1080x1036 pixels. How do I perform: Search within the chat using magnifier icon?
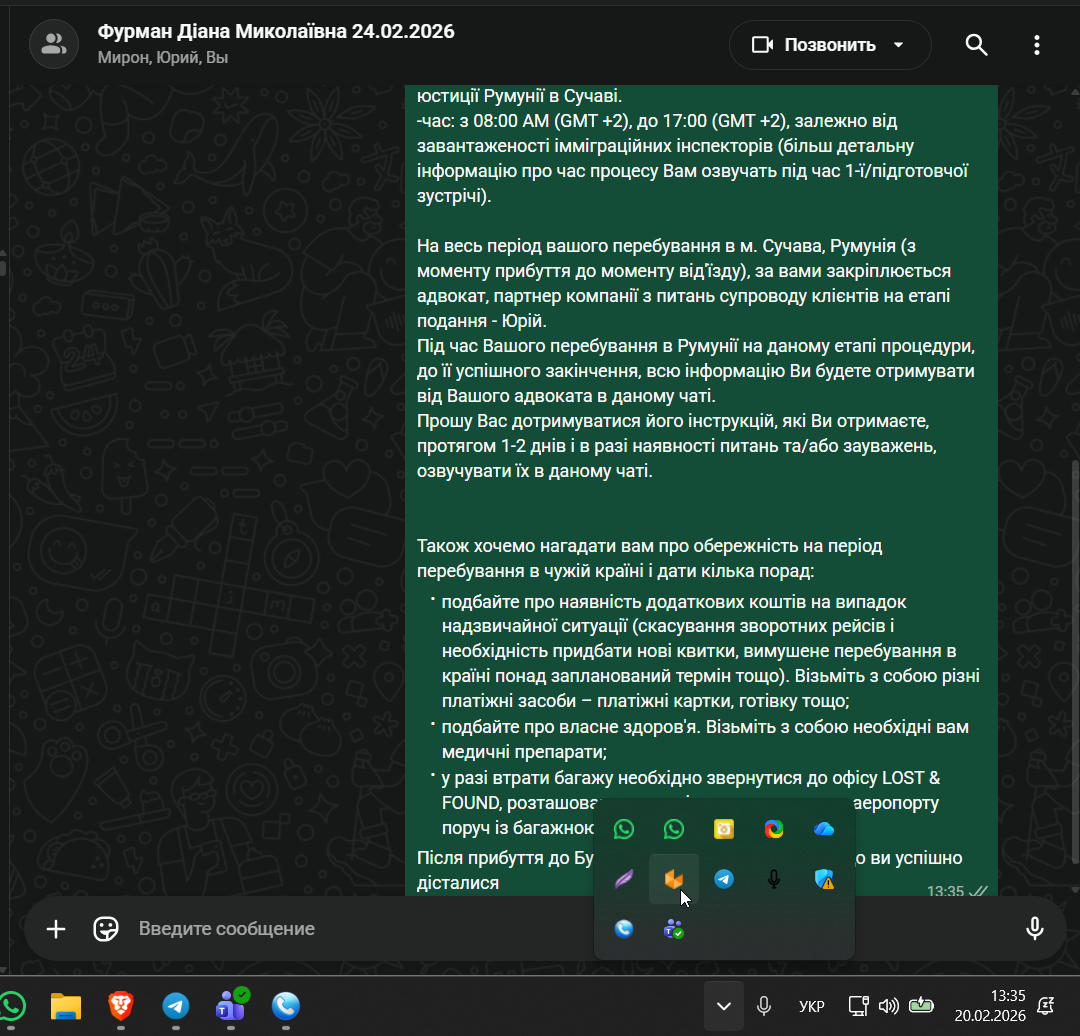976,45
